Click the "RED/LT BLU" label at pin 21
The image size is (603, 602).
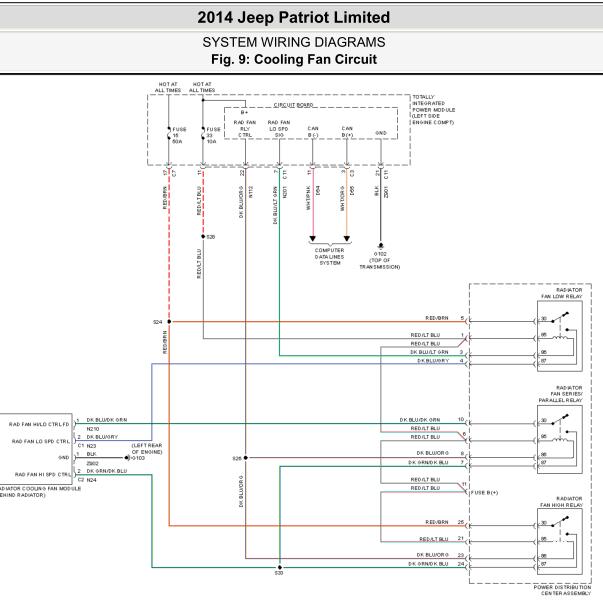[433, 539]
